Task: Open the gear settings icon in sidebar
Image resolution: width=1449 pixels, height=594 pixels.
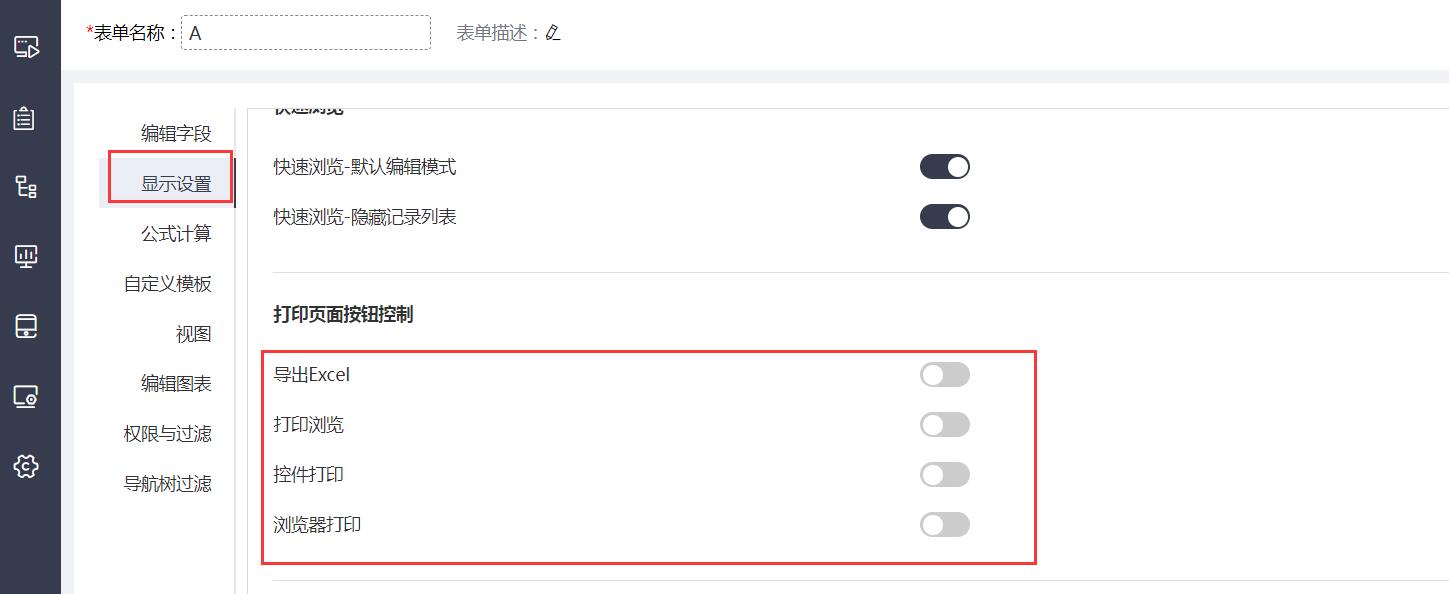Action: click(x=26, y=466)
